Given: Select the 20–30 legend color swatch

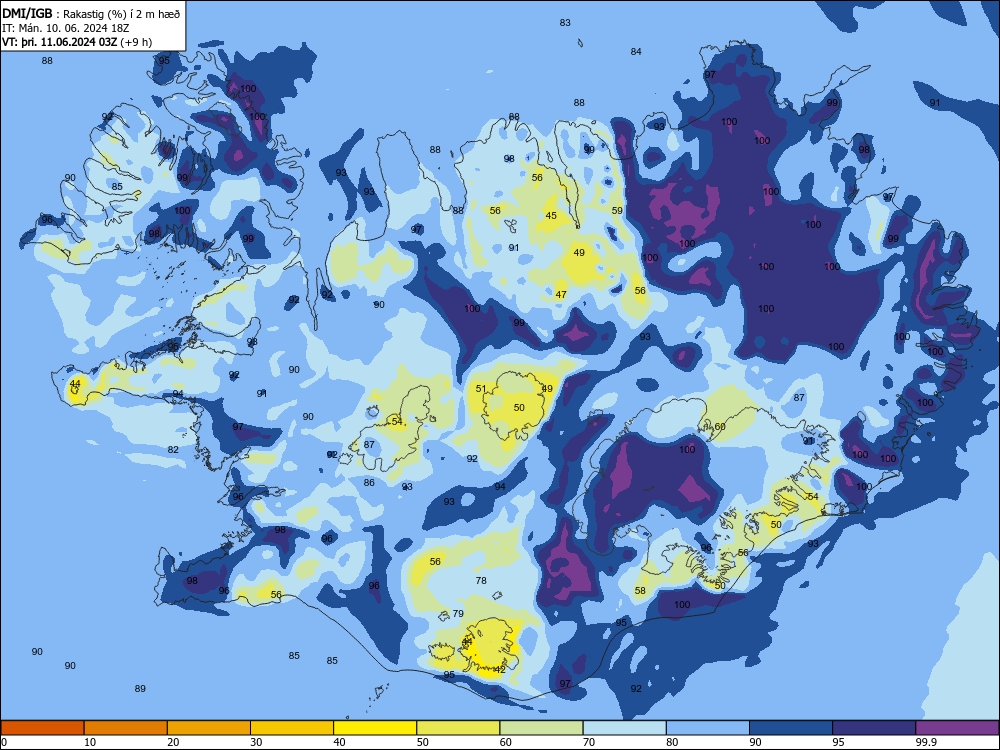Looking at the screenshot, I should pyautogui.click(x=209, y=728).
